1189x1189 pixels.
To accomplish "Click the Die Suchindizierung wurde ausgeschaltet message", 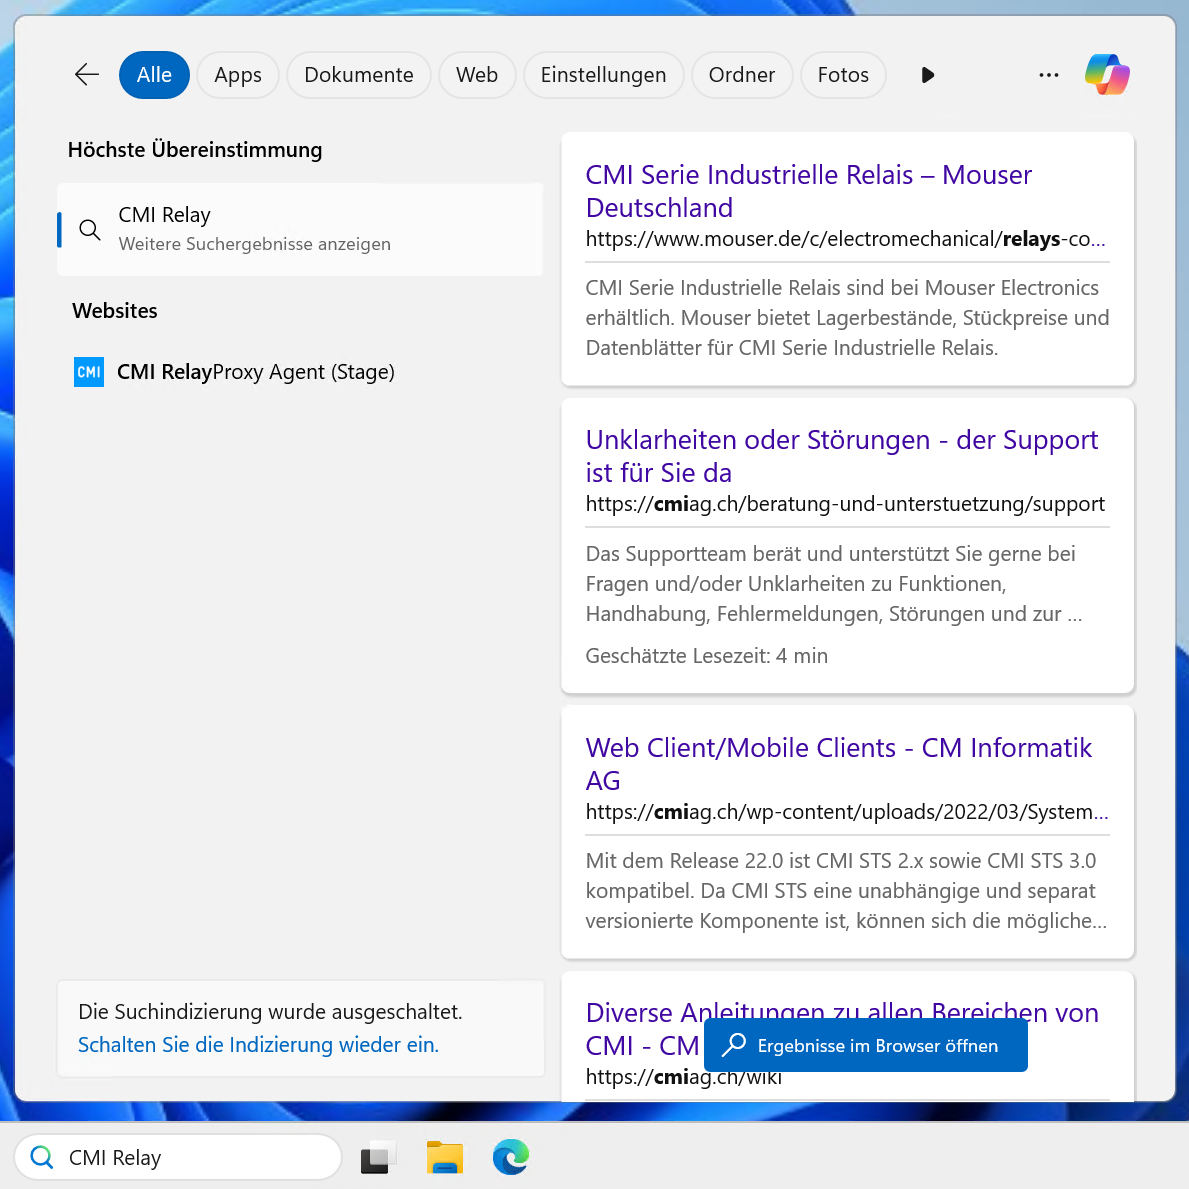I will coord(270,1012).
